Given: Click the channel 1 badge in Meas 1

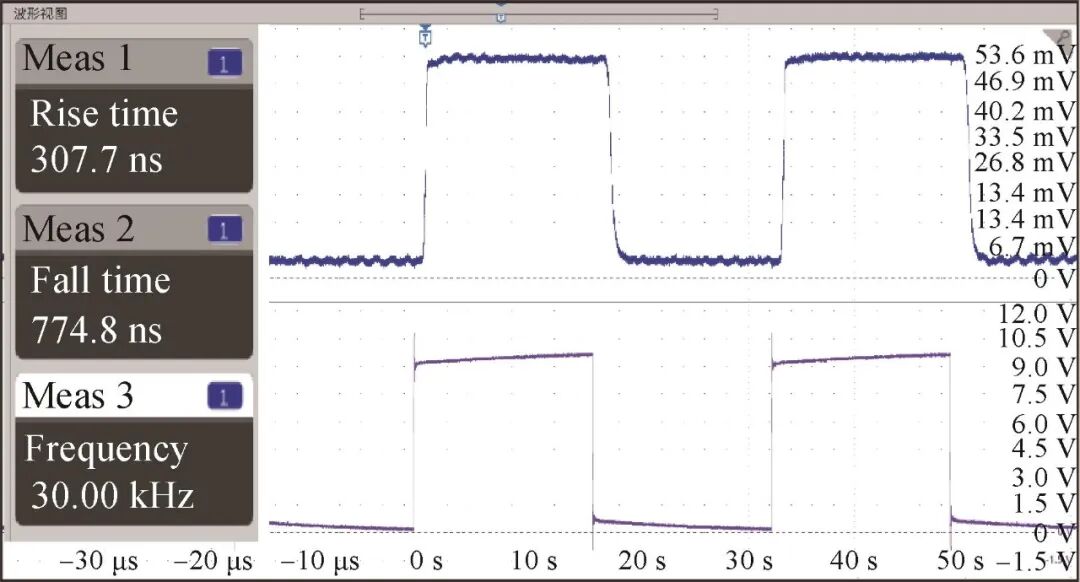Looking at the screenshot, I should pos(224,64).
